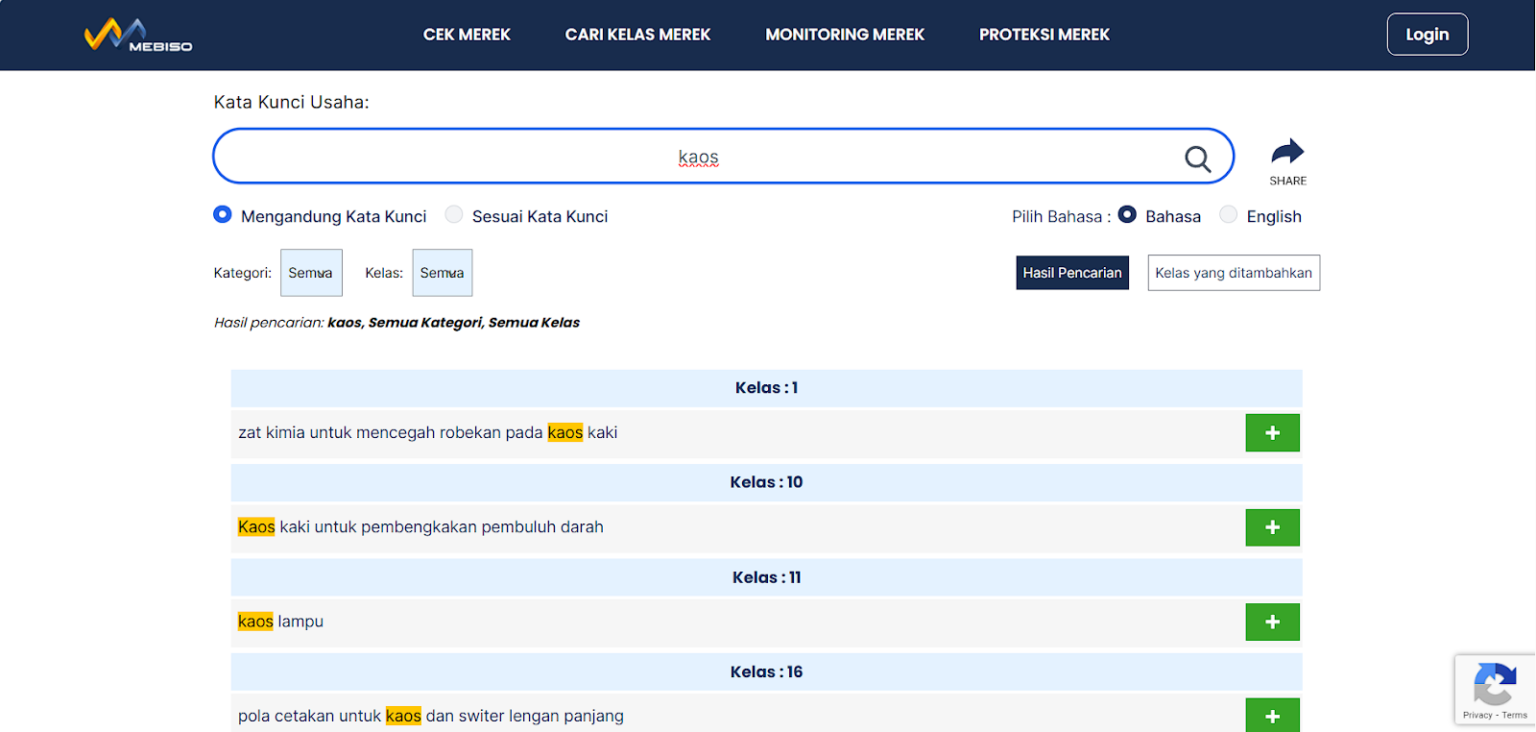
Task: Switch to 'Kelas yang ditambahkan' tab
Action: (x=1233, y=273)
